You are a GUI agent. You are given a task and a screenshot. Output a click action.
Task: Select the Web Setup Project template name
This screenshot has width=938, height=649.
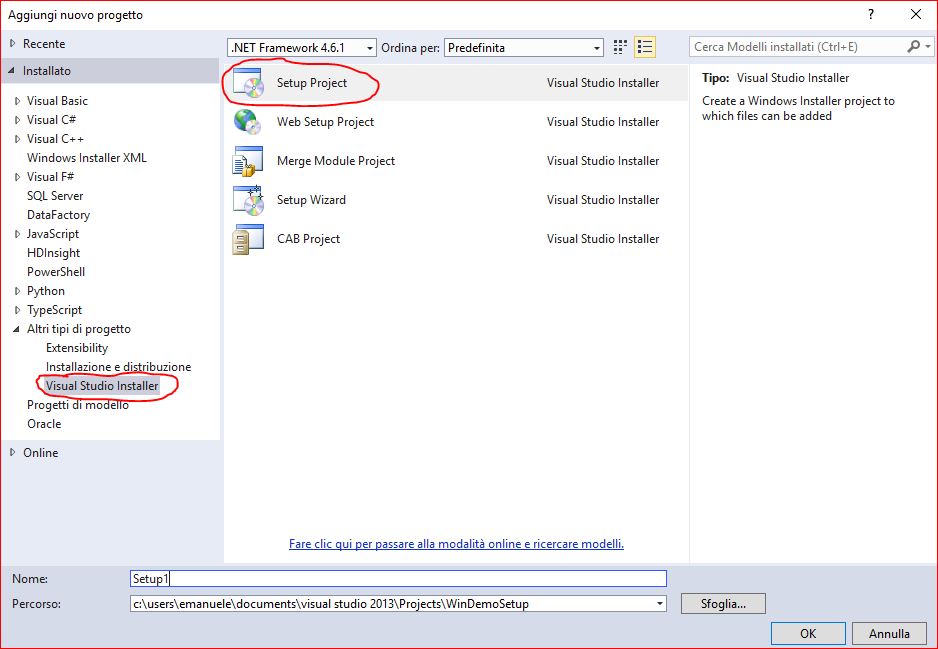click(x=325, y=122)
